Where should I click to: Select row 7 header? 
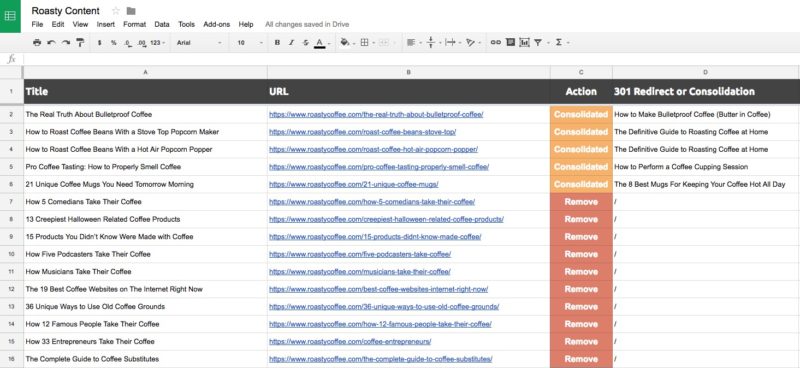[12, 202]
